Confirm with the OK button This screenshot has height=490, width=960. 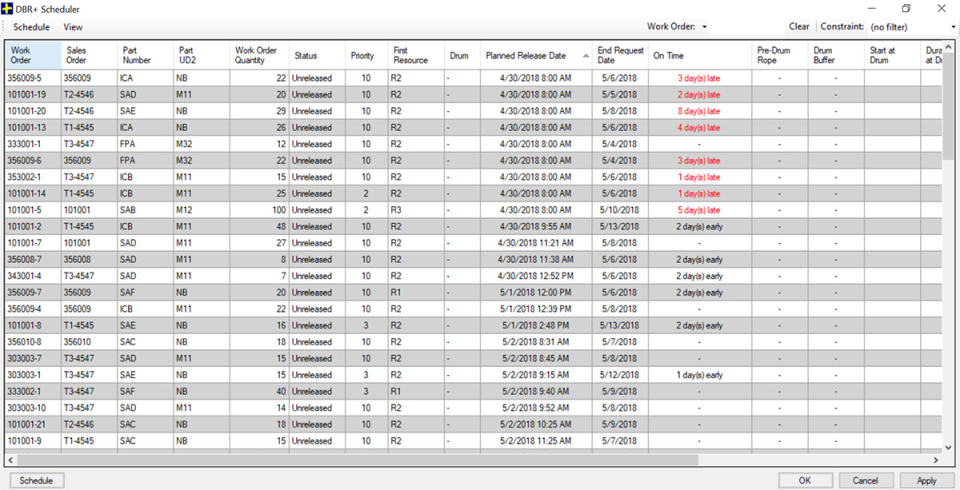point(805,481)
